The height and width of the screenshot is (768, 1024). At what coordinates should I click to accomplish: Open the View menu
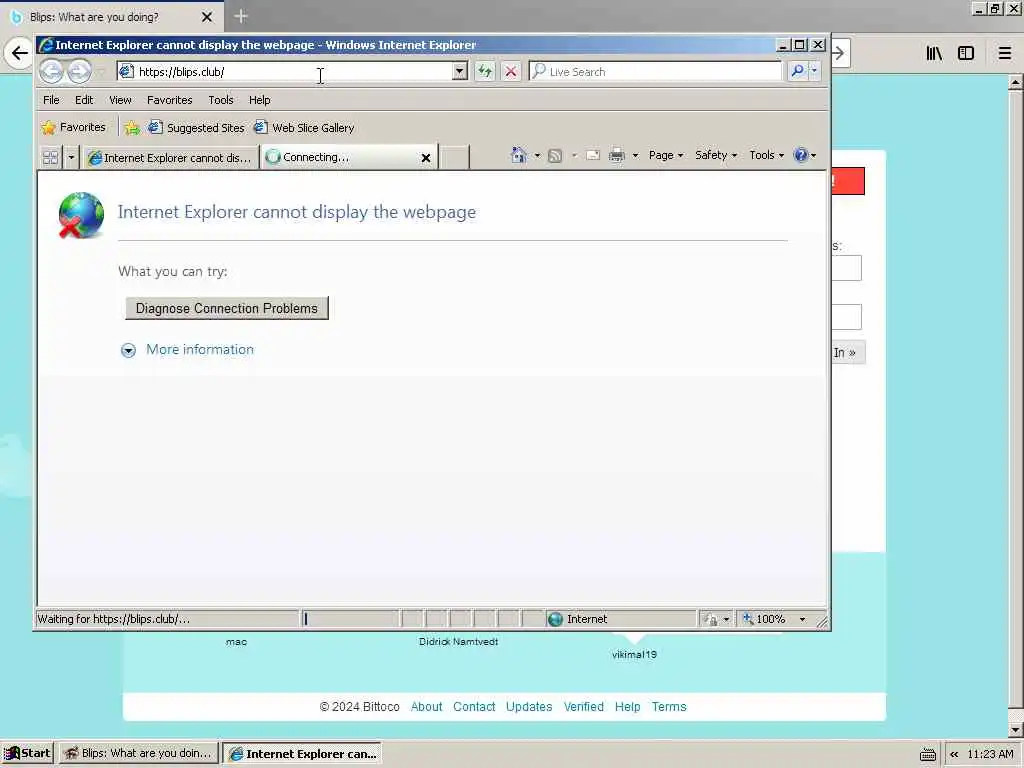click(120, 100)
